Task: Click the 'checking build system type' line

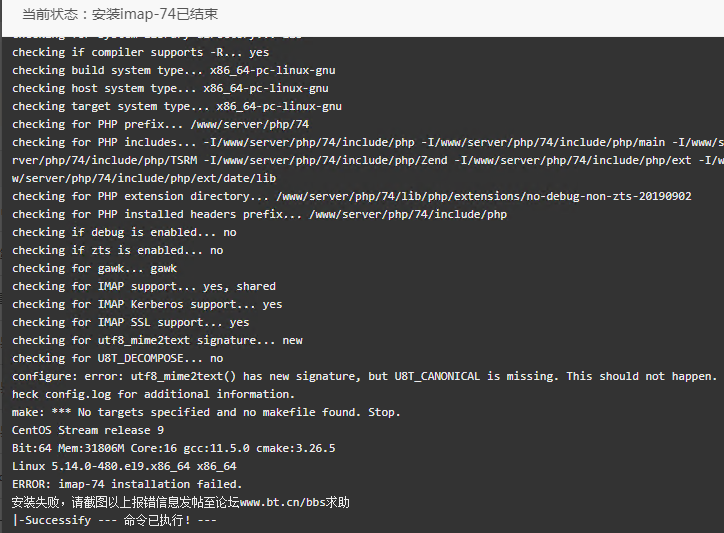Action: (x=174, y=70)
